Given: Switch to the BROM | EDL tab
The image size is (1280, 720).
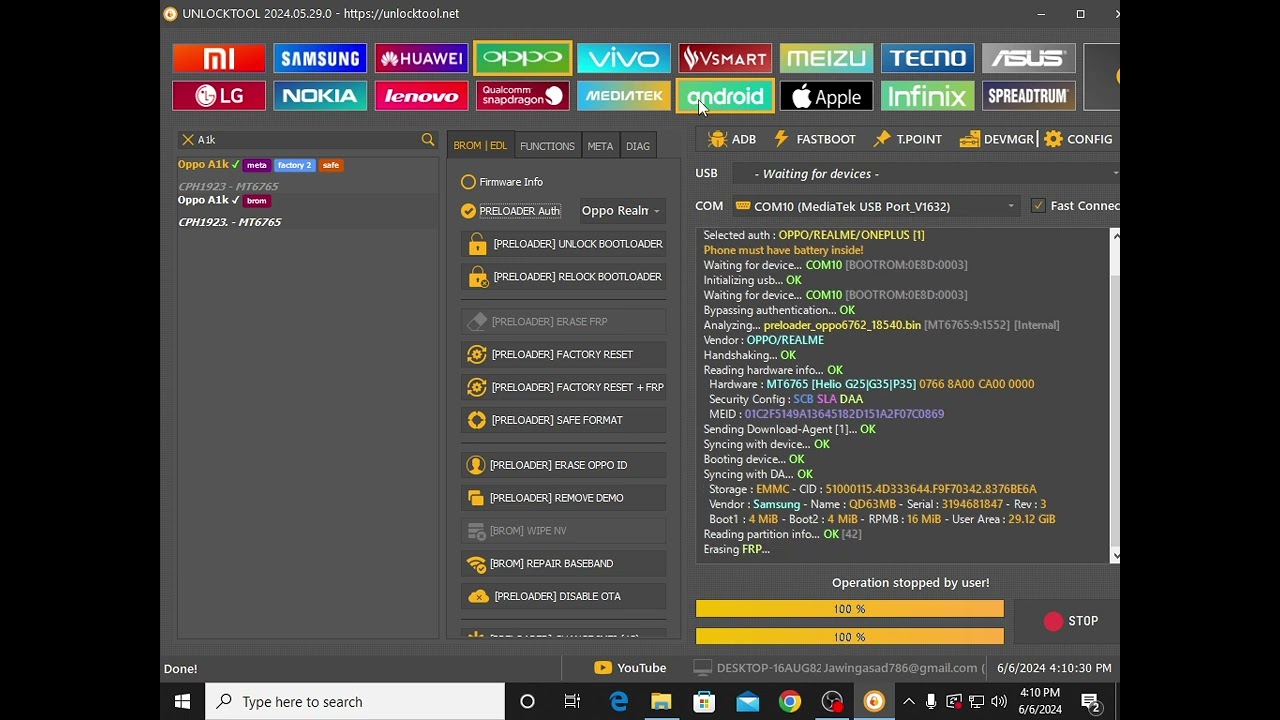Looking at the screenshot, I should click(x=480, y=146).
